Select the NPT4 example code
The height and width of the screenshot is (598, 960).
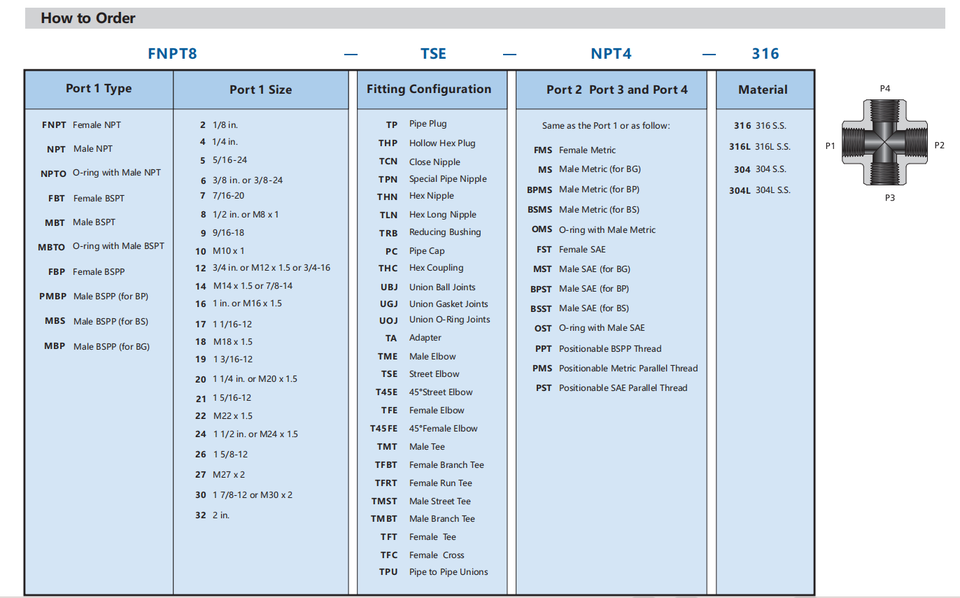click(x=610, y=54)
